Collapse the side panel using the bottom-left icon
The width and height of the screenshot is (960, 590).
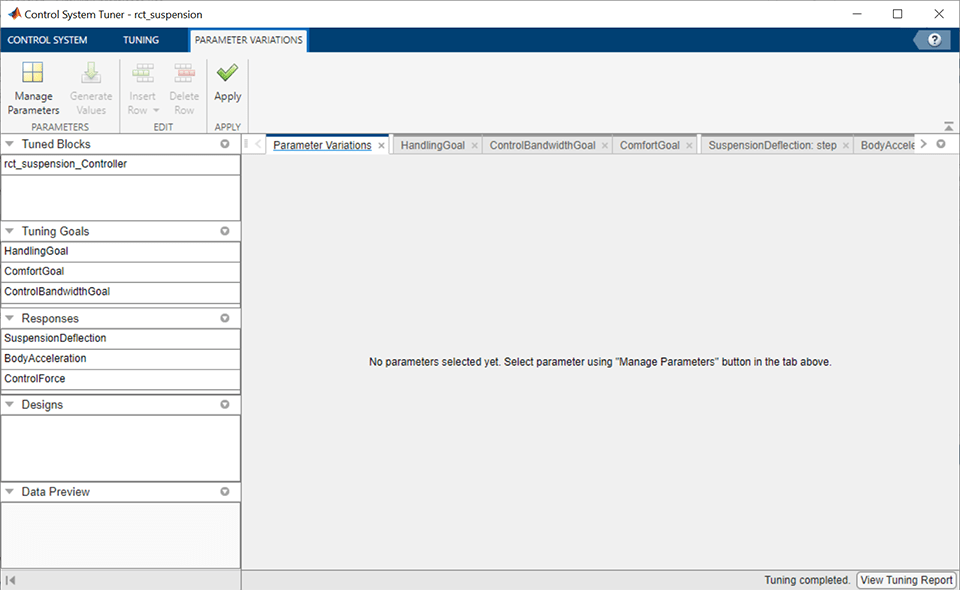pos(10,580)
